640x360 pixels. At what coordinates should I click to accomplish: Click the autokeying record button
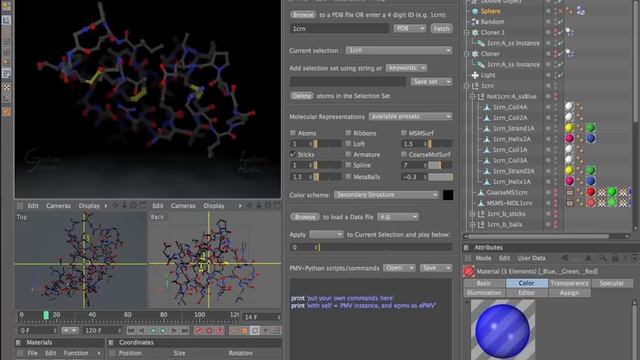click(209, 330)
